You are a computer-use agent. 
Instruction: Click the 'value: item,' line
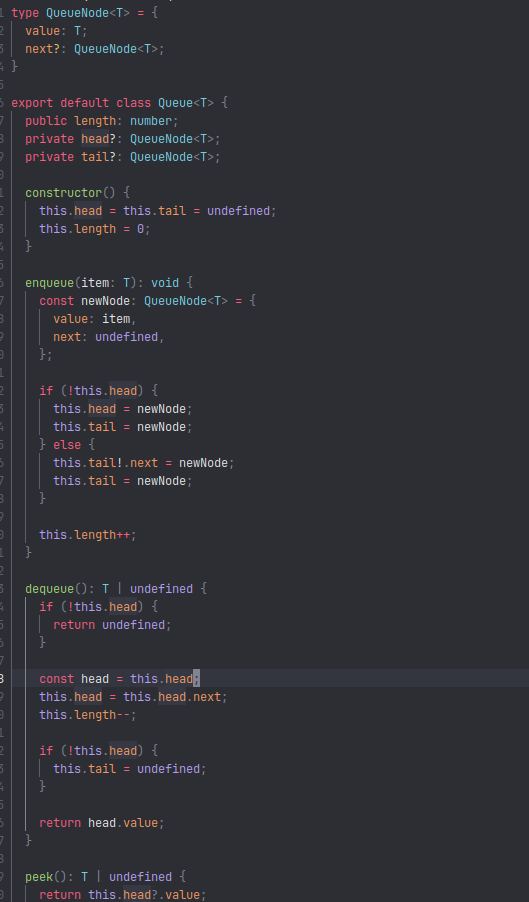click(x=95, y=319)
